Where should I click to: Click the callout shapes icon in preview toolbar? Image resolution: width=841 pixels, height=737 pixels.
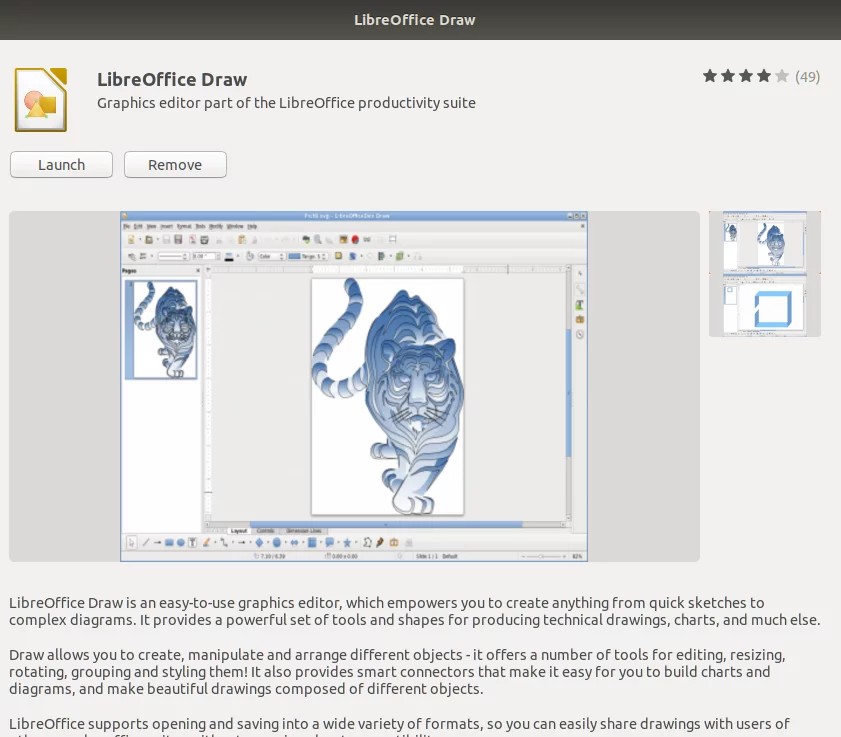[330, 543]
